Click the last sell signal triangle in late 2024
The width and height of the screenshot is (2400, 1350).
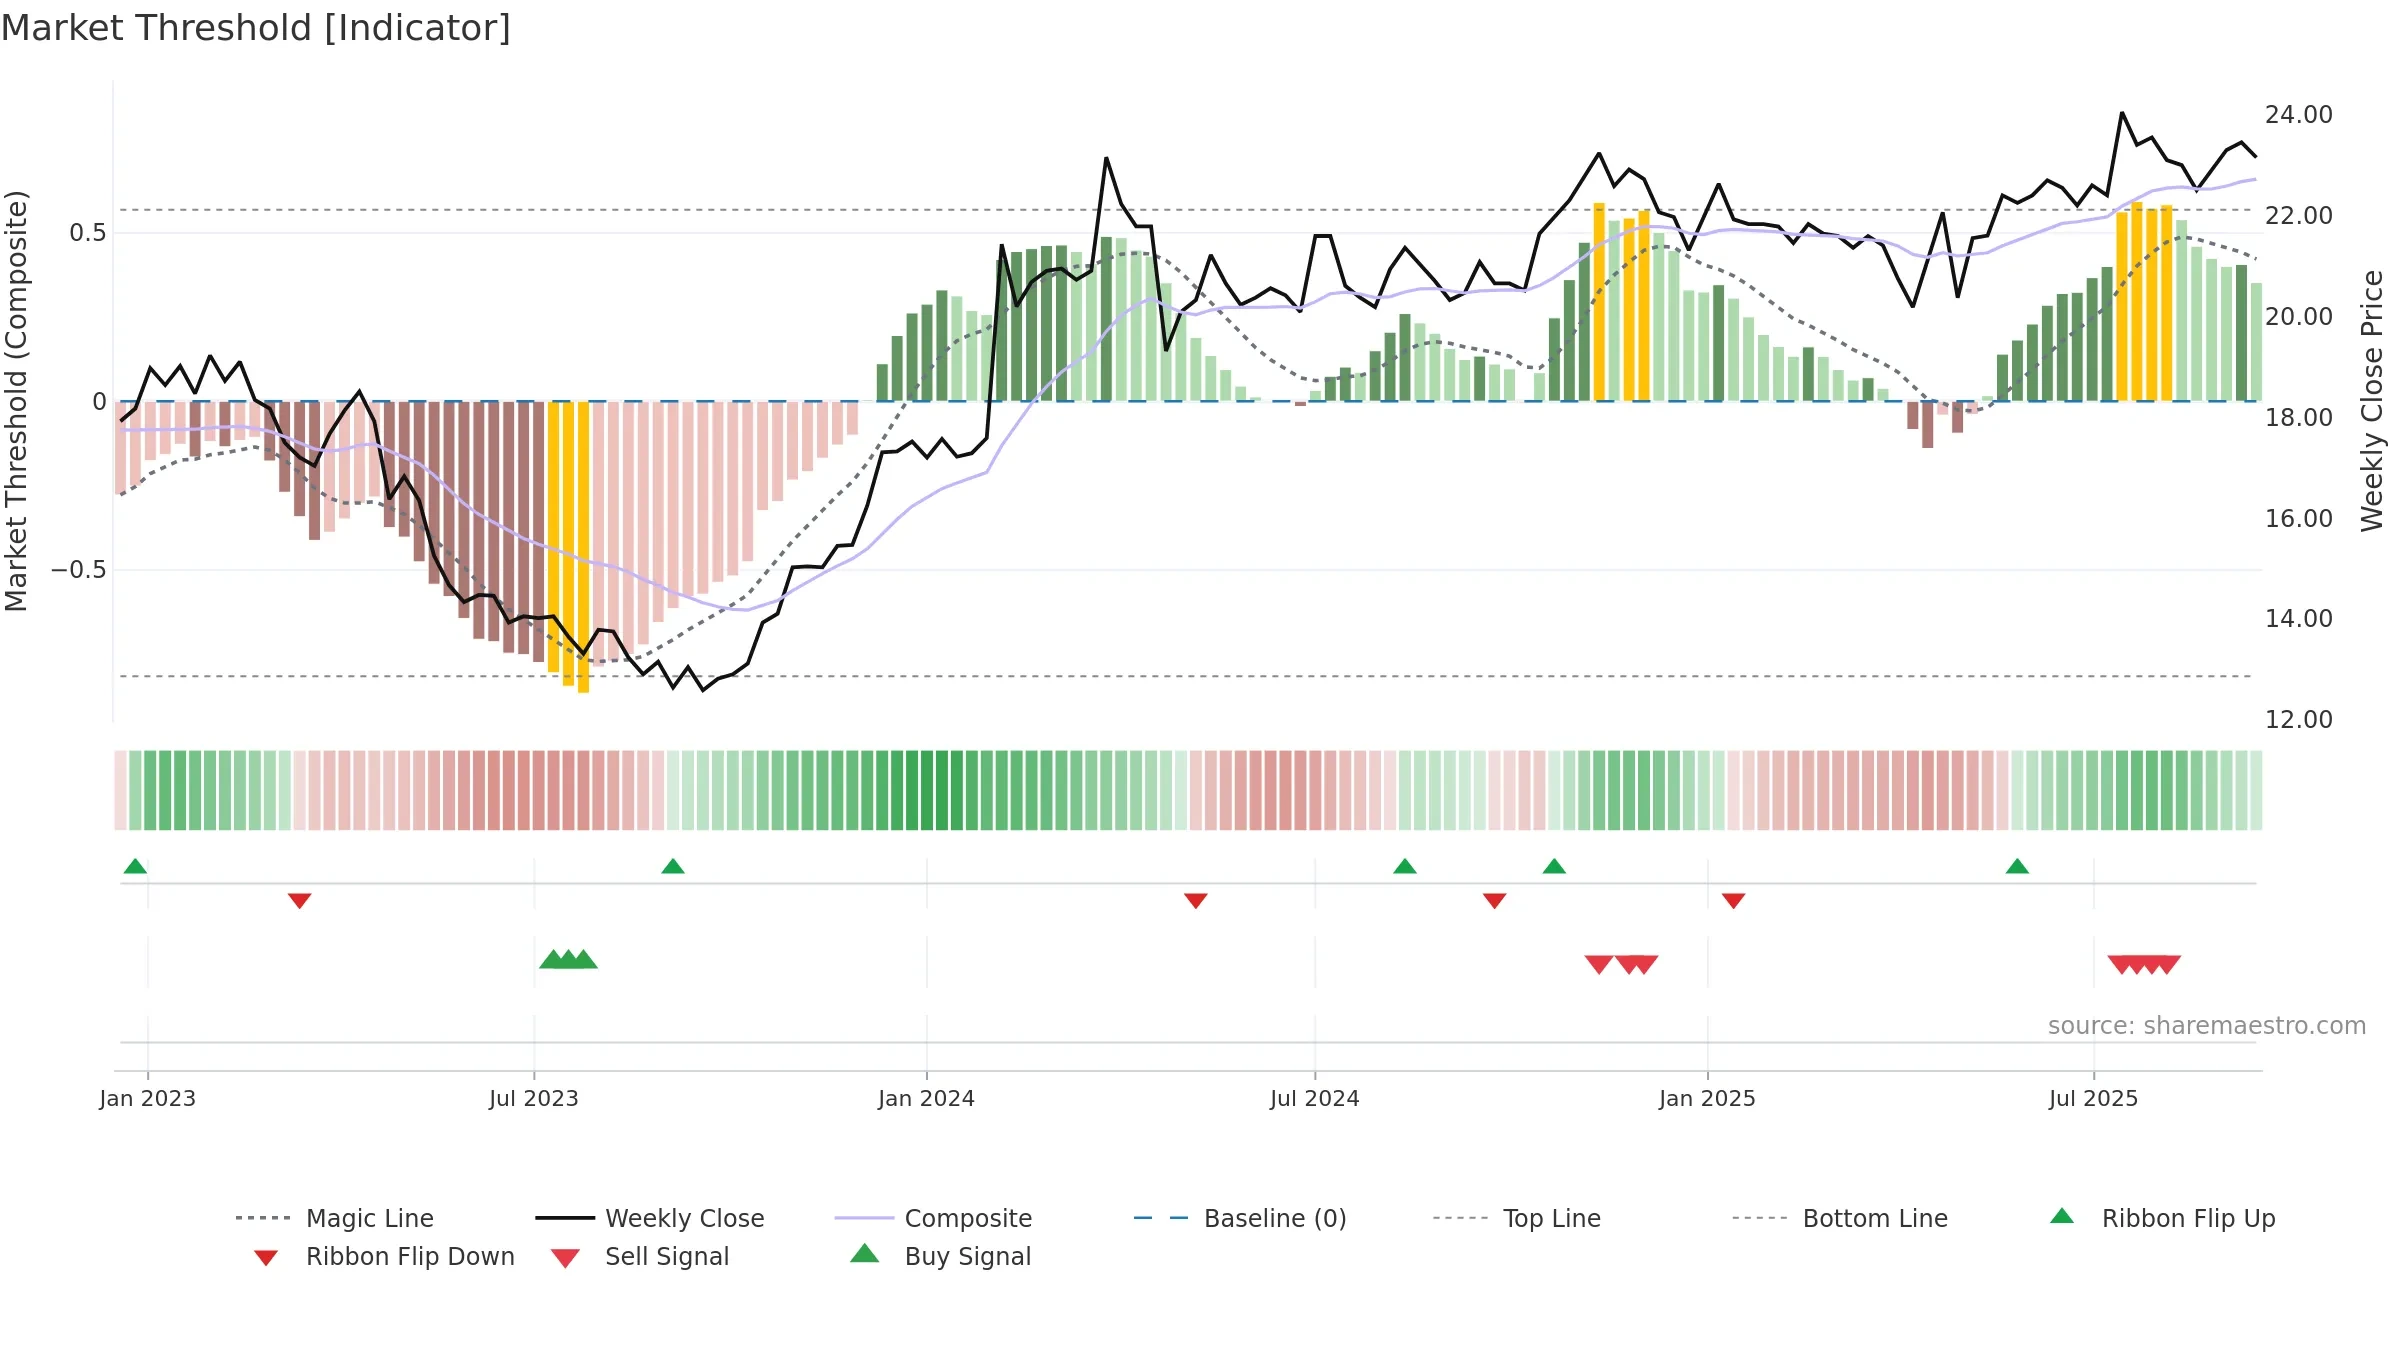point(1644,964)
